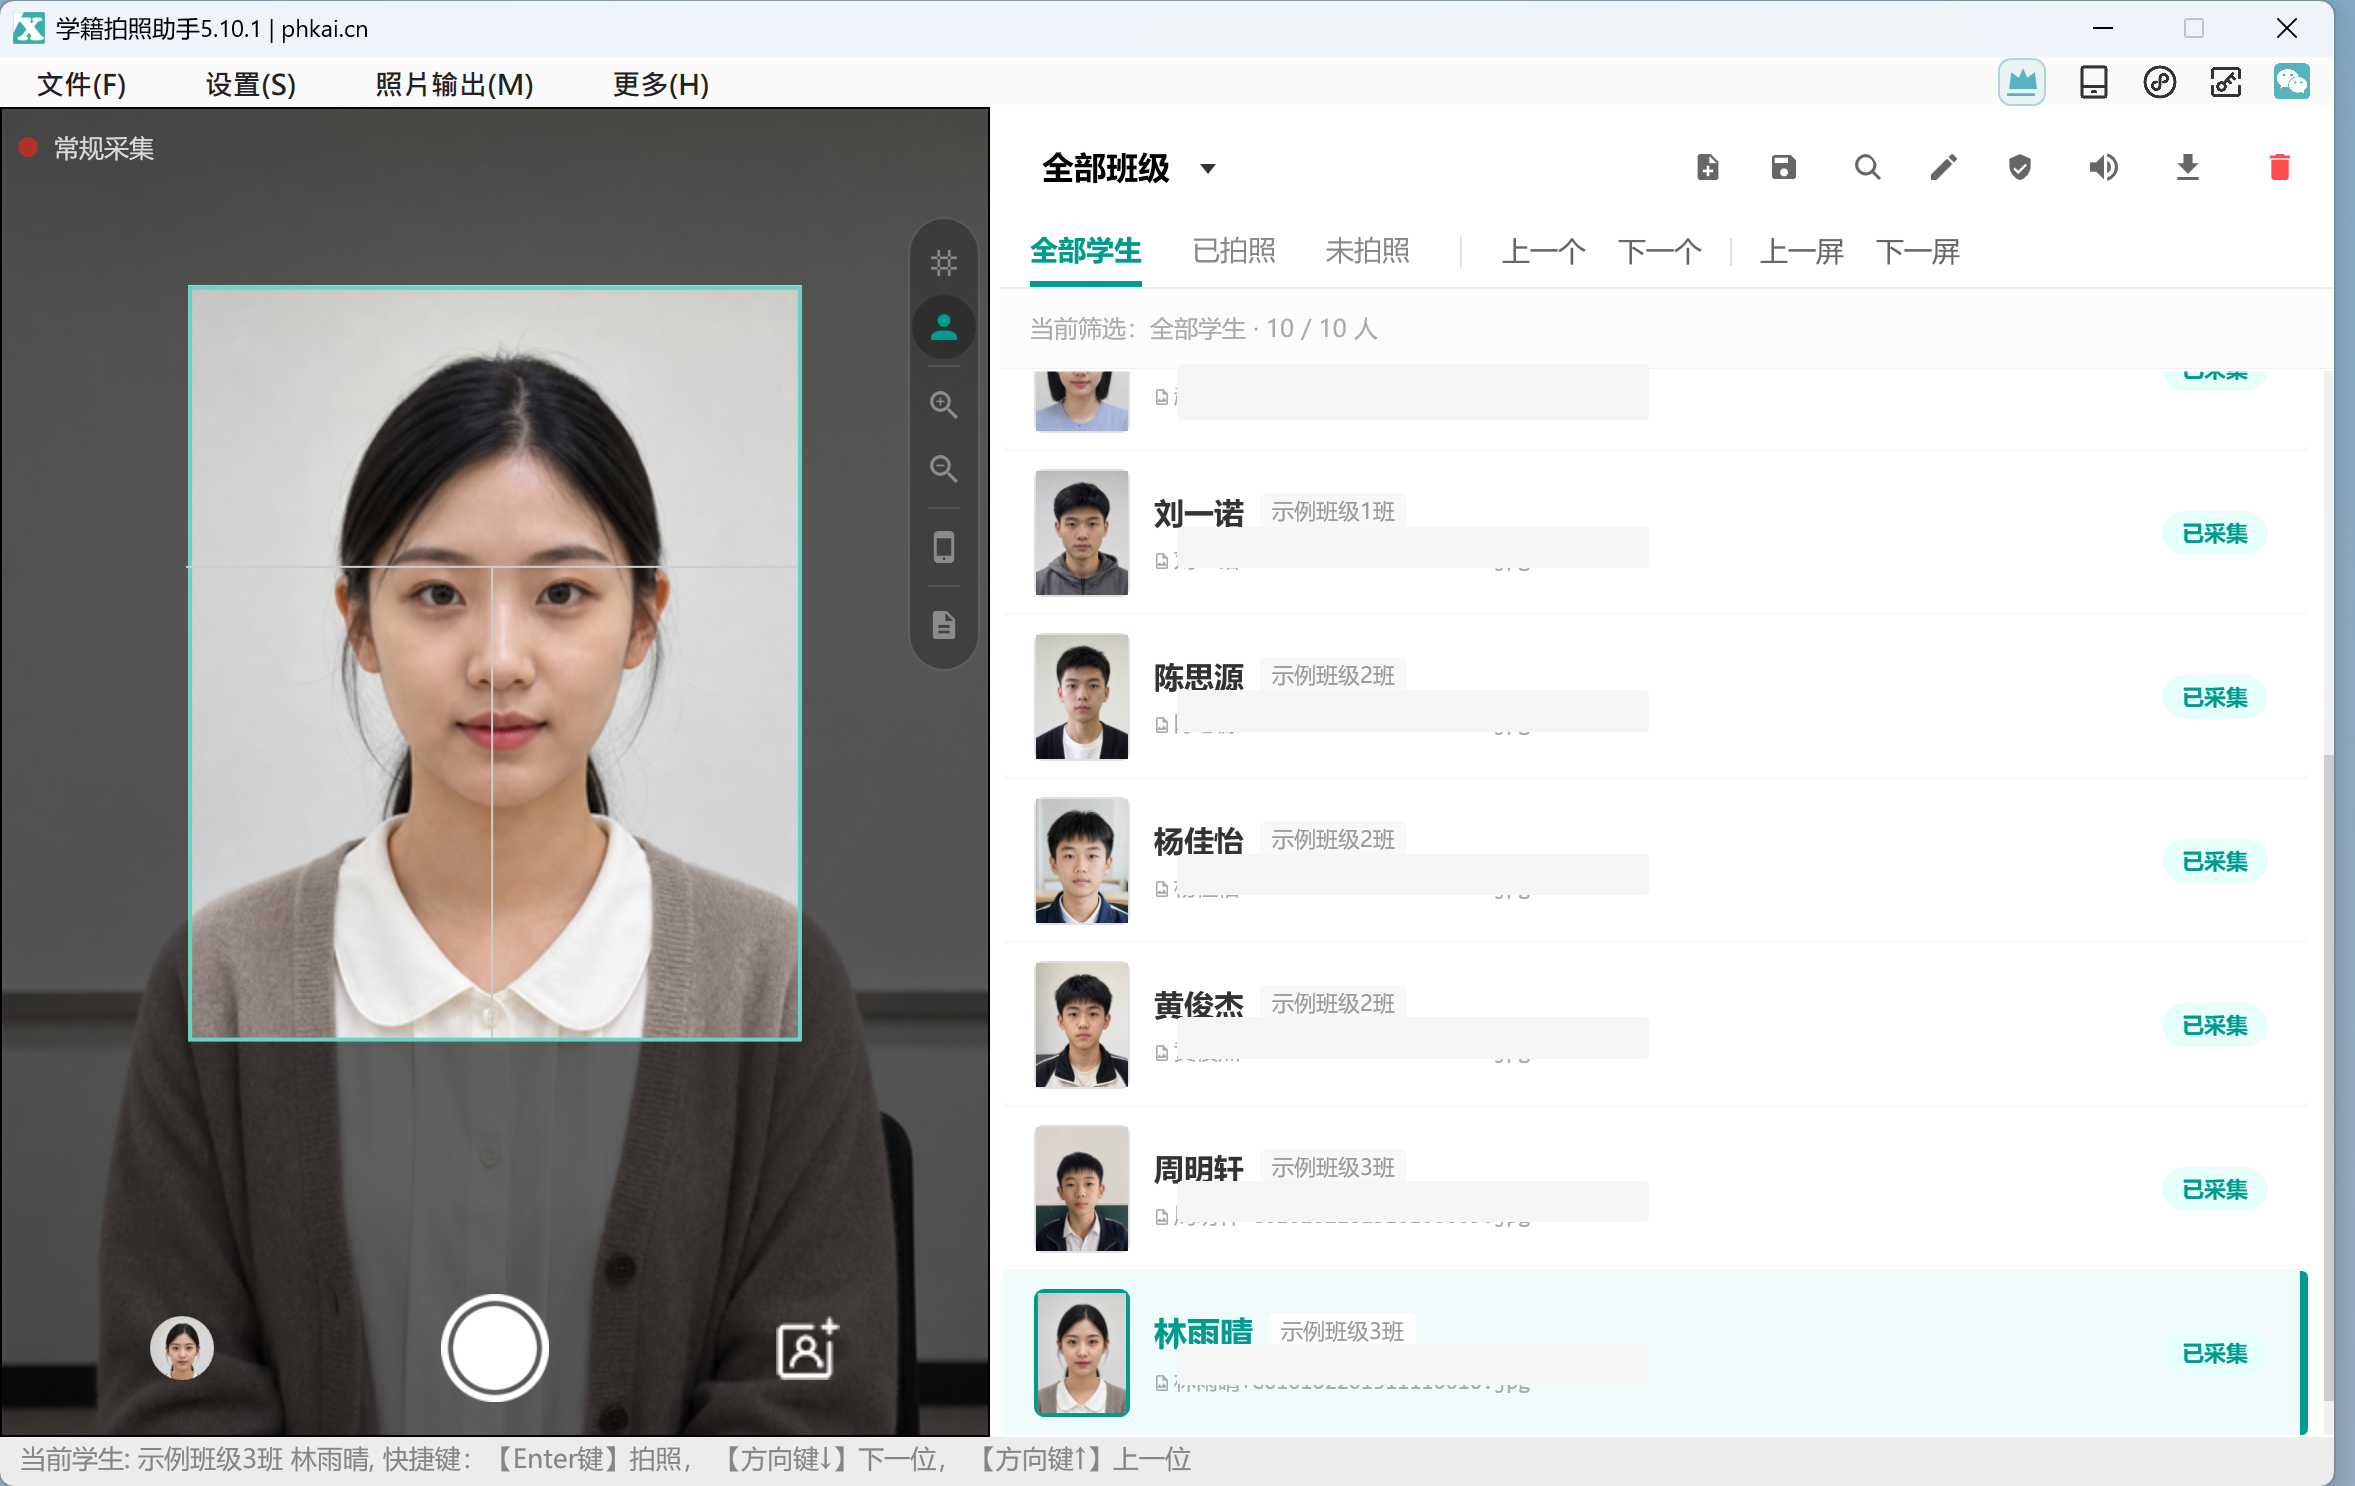This screenshot has height=1486, width=2355.
Task: Click the 下一个 next student button
Action: [x=1660, y=251]
